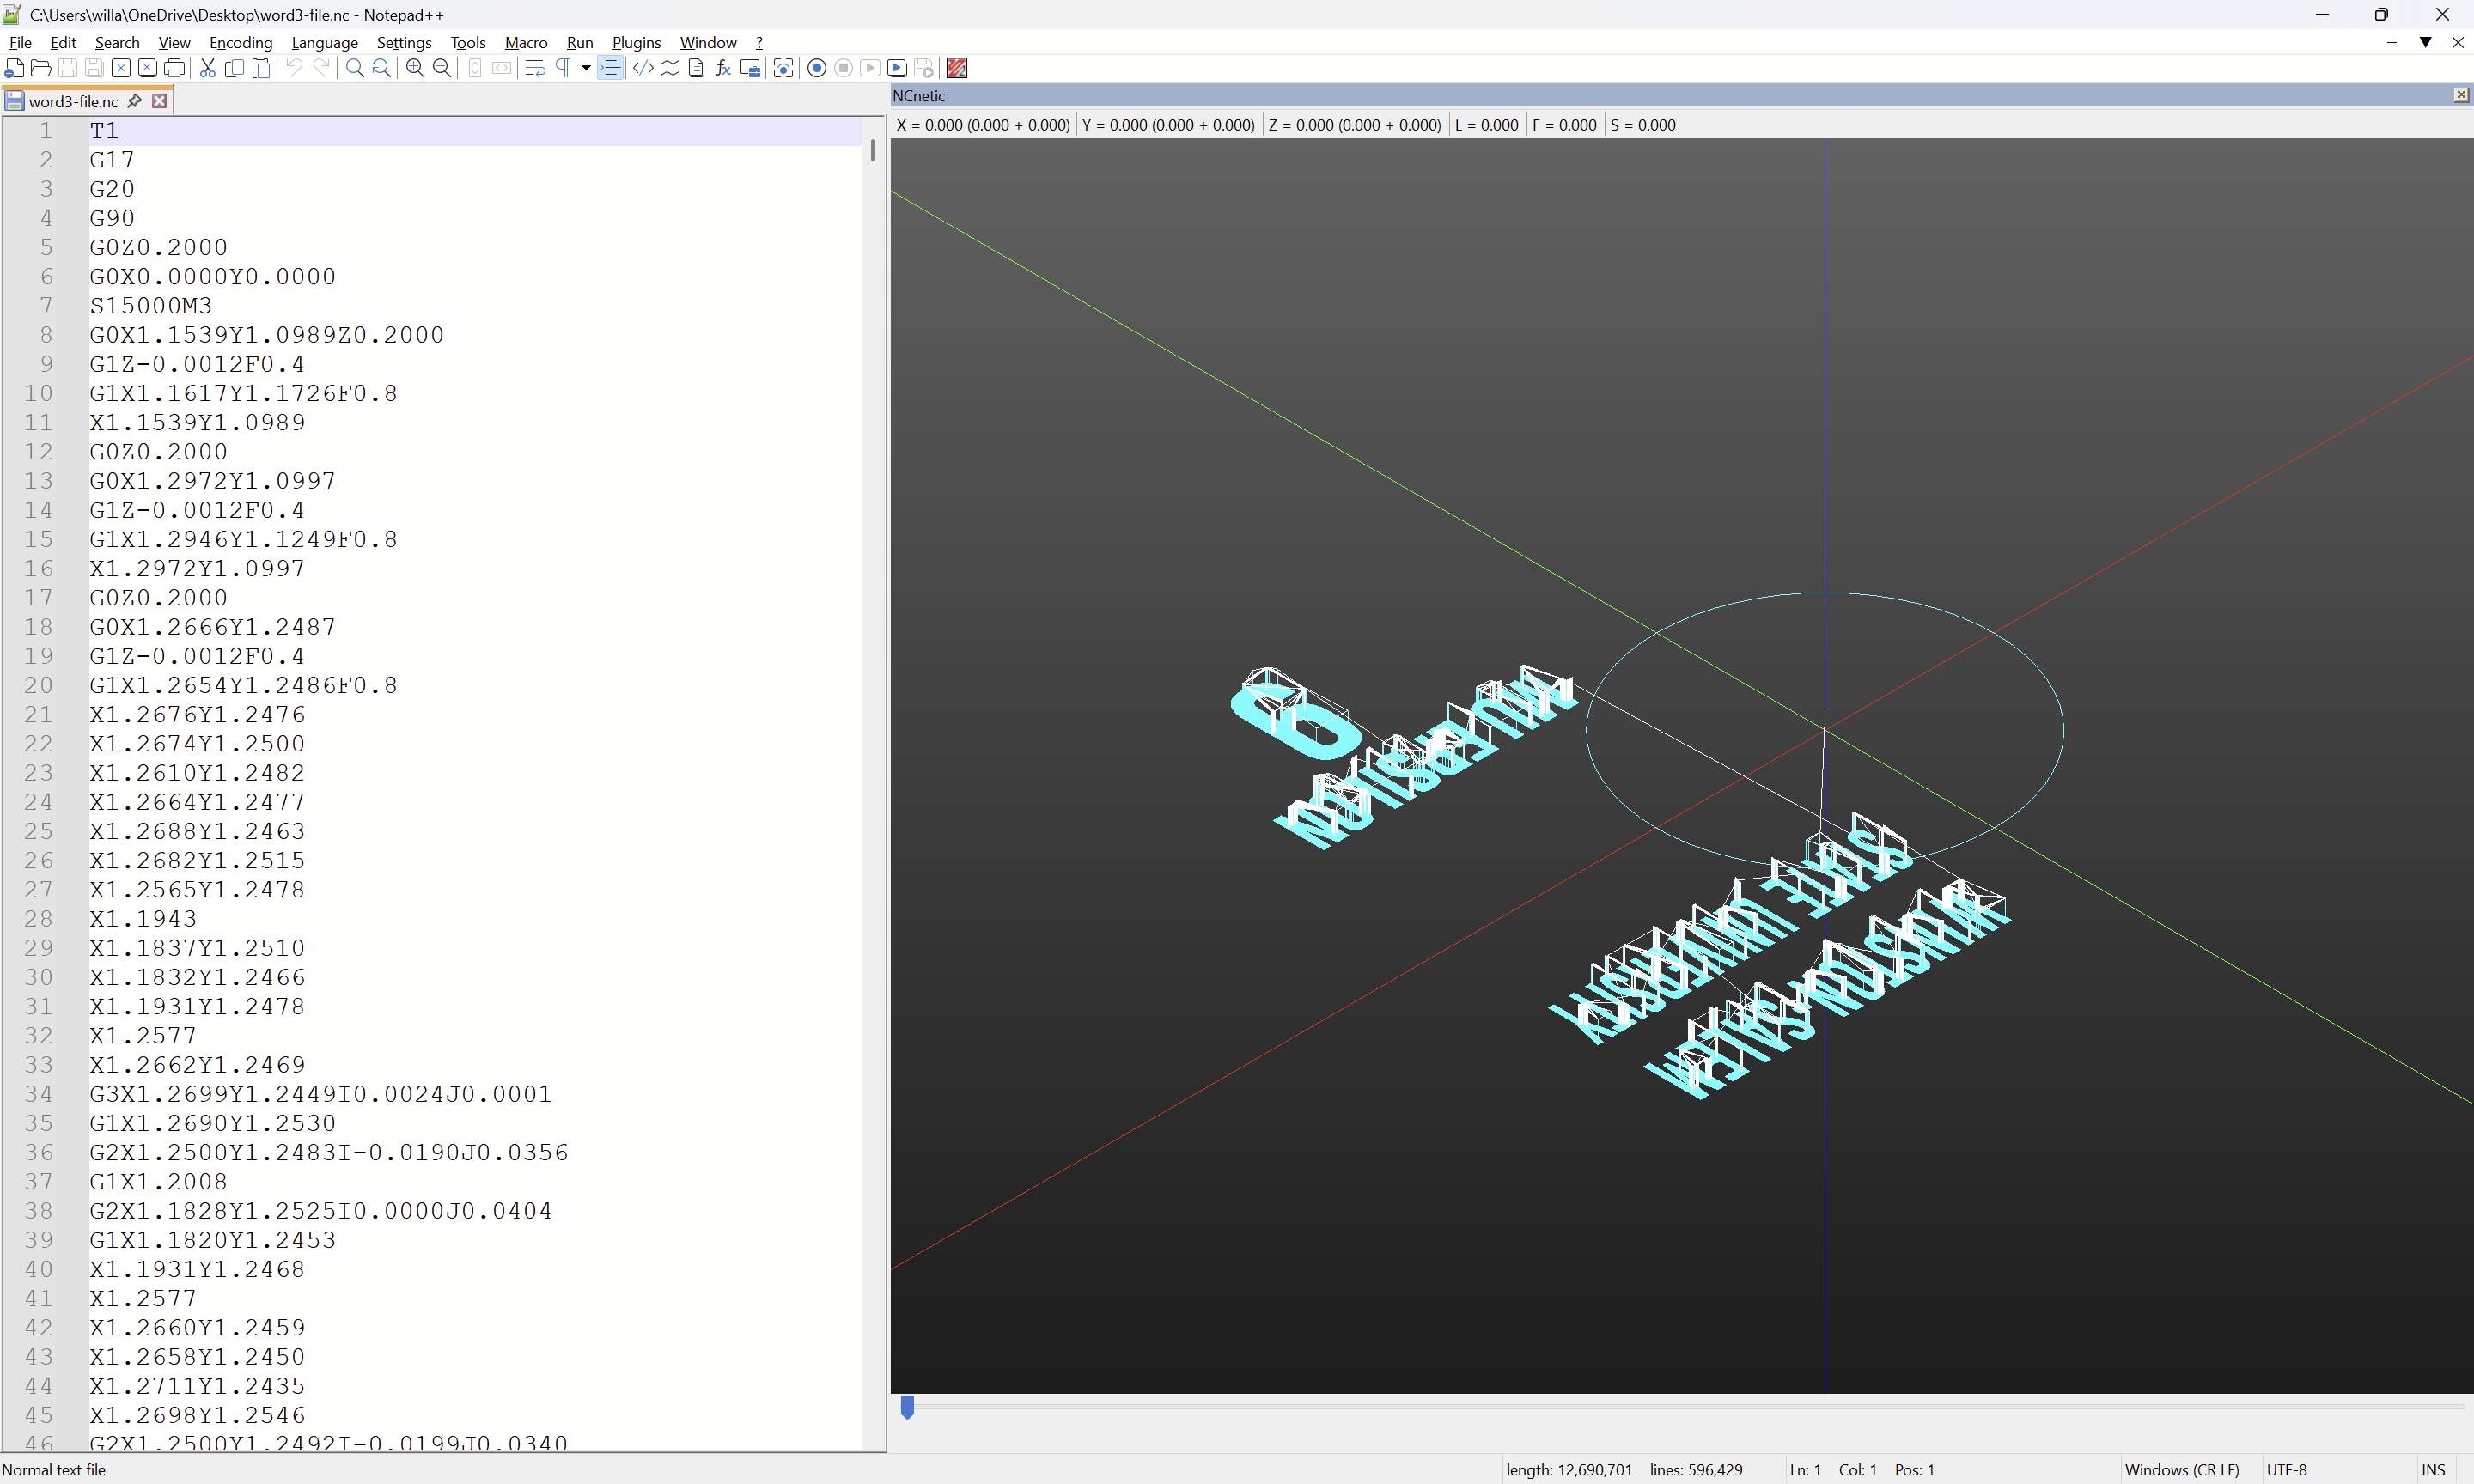
Task: Click the Monitoring eye toolbar icon
Action: 784,68
